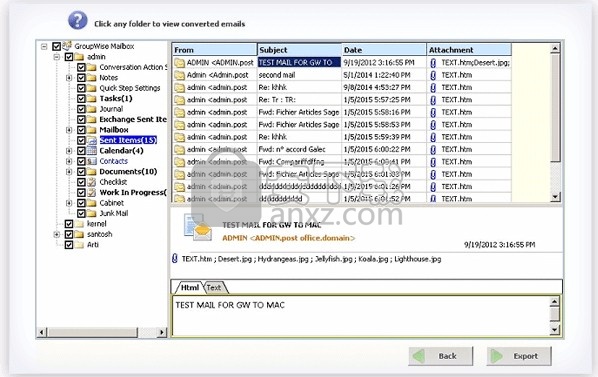Select the Conversation Action folder
Viewport: 598px width, 377px height.
133,67
